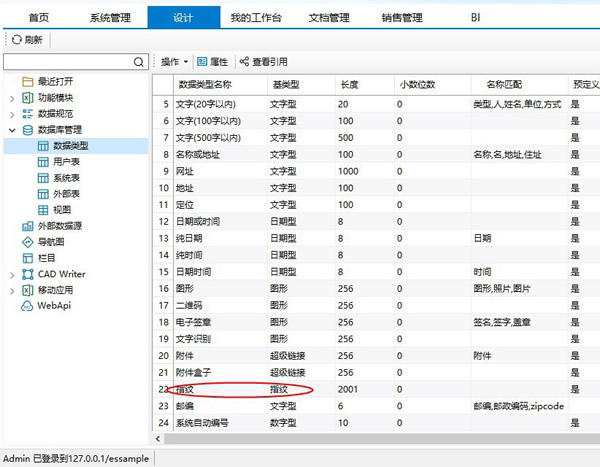
Task: Open 用户表 table node
Action: point(67,161)
